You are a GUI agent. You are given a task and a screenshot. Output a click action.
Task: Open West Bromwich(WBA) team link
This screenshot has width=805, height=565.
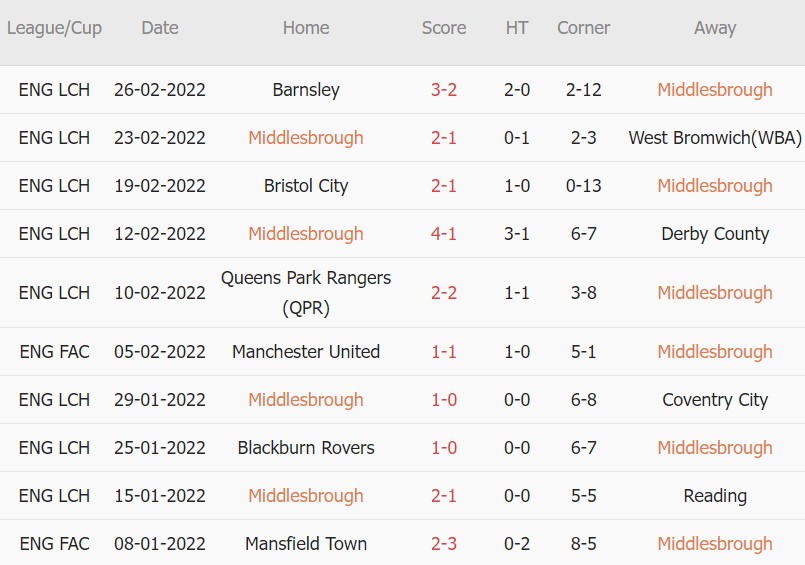pos(715,138)
